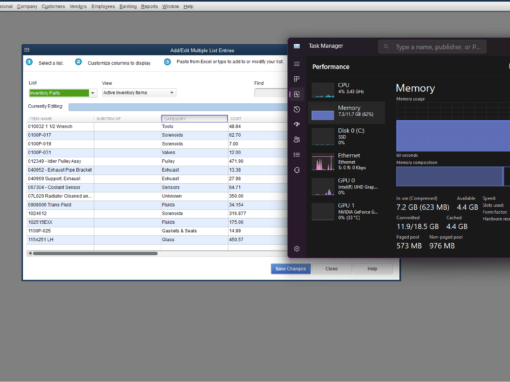Select item '010032 1 1/2 Wrench'
The height and width of the screenshot is (382, 510).
click(x=50, y=126)
